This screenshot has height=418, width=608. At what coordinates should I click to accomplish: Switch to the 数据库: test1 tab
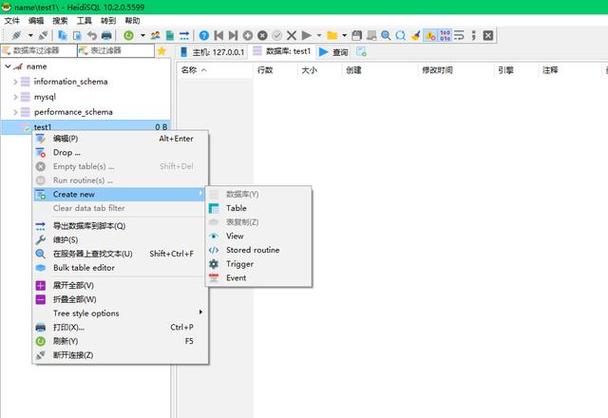click(282, 52)
